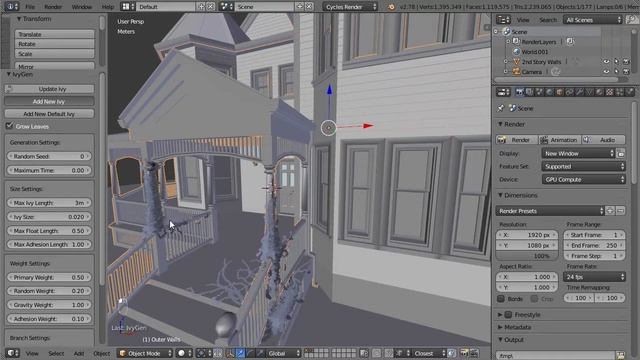The height and width of the screenshot is (360, 640).
Task: Open the 3D view Select menu
Action: coord(56,353)
